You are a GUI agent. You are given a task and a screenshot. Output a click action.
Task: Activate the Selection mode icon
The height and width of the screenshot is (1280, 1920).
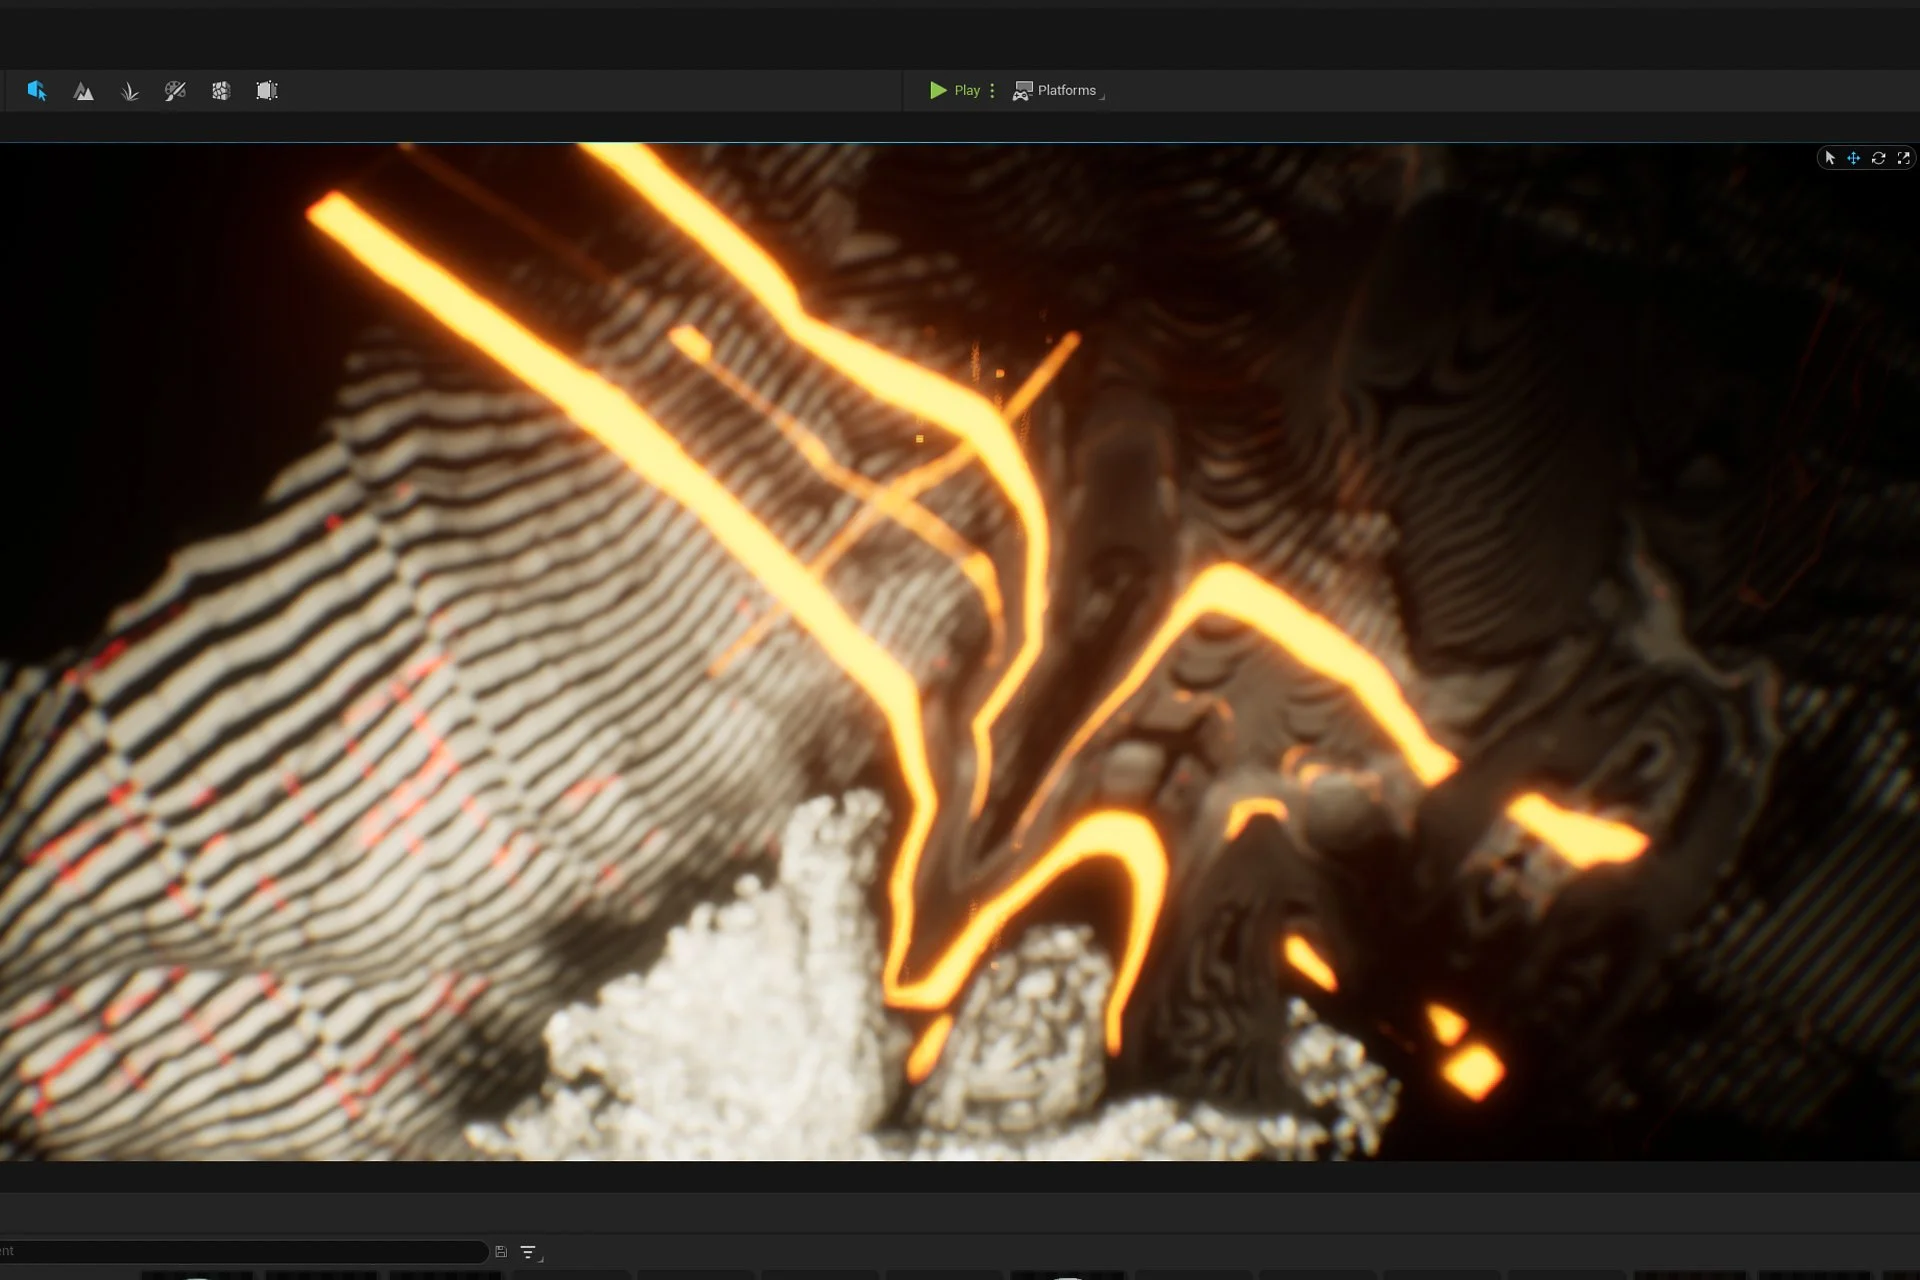(x=37, y=91)
